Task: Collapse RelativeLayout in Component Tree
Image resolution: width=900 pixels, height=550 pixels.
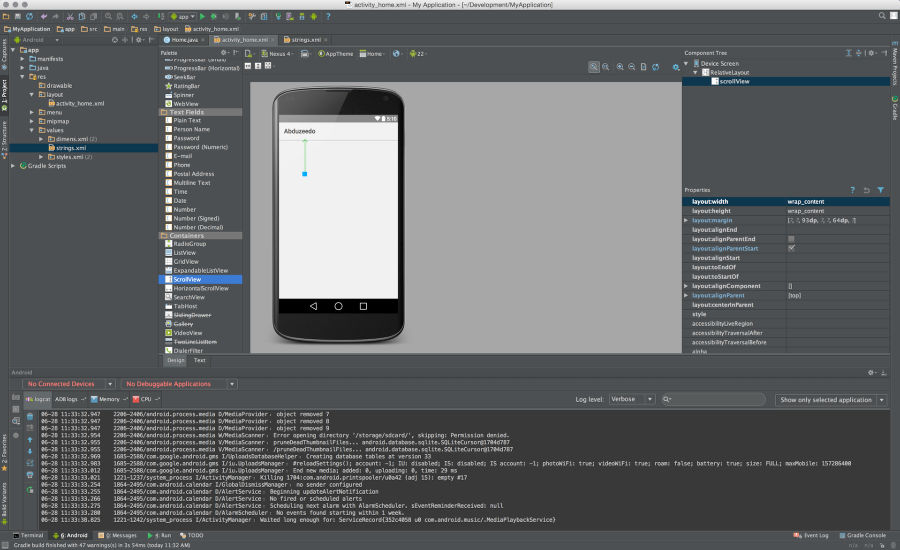Action: pos(695,73)
